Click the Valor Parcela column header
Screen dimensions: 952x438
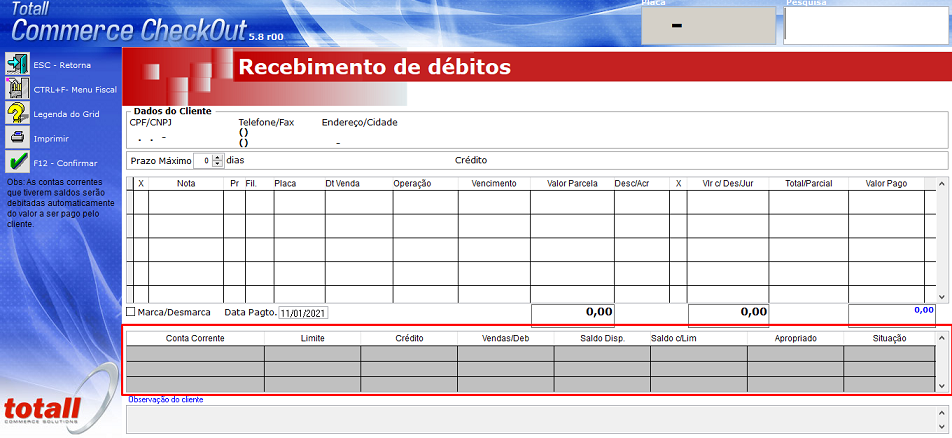tap(572, 183)
